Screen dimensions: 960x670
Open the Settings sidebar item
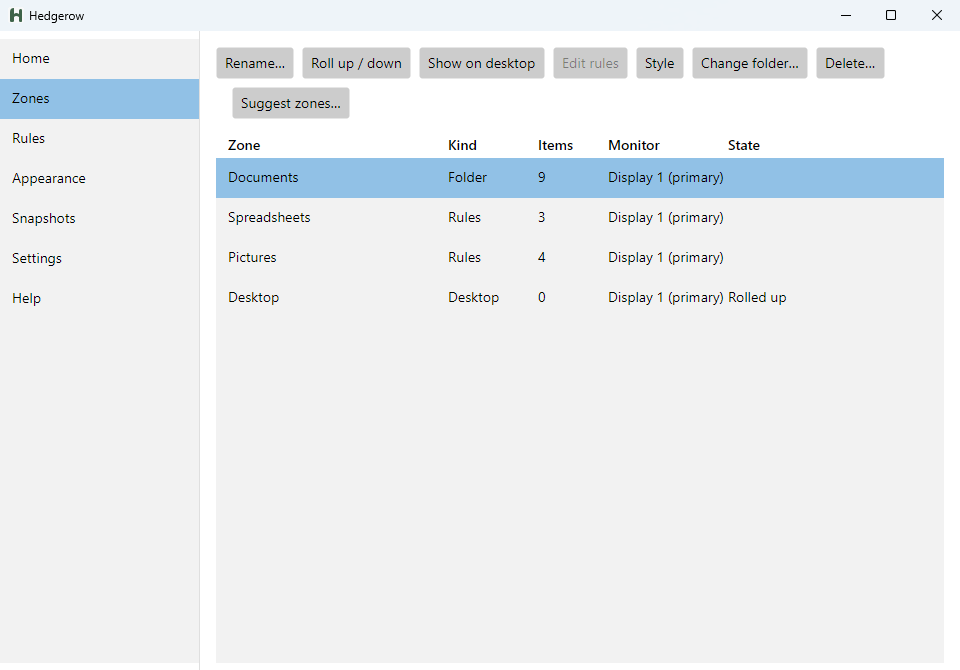[99, 258]
